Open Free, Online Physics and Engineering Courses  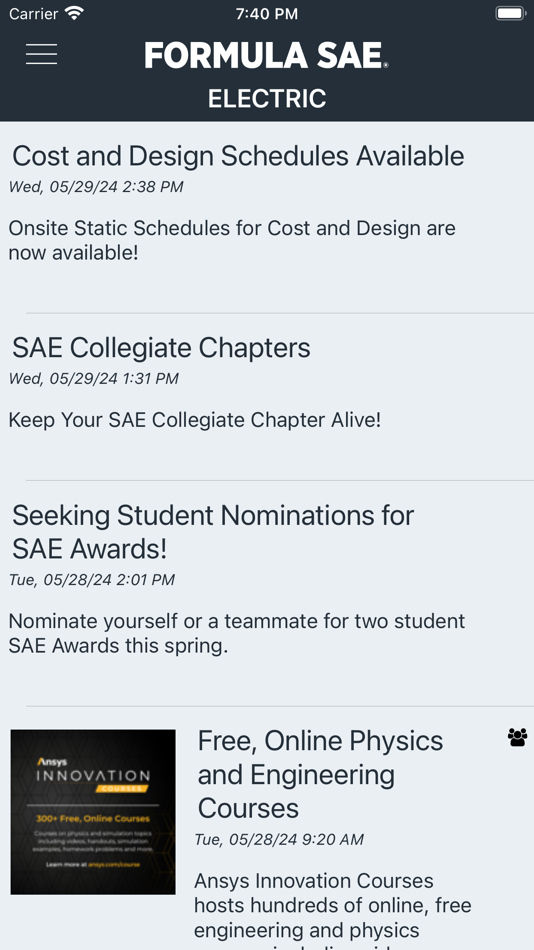coord(320,774)
